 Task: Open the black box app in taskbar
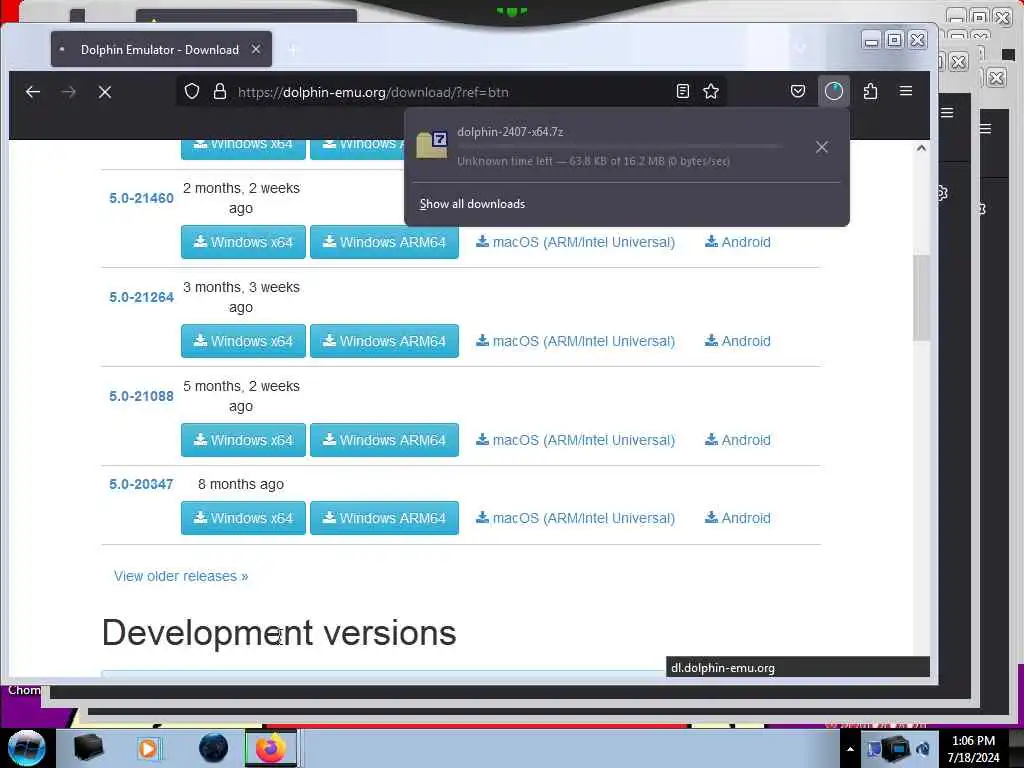[88, 748]
